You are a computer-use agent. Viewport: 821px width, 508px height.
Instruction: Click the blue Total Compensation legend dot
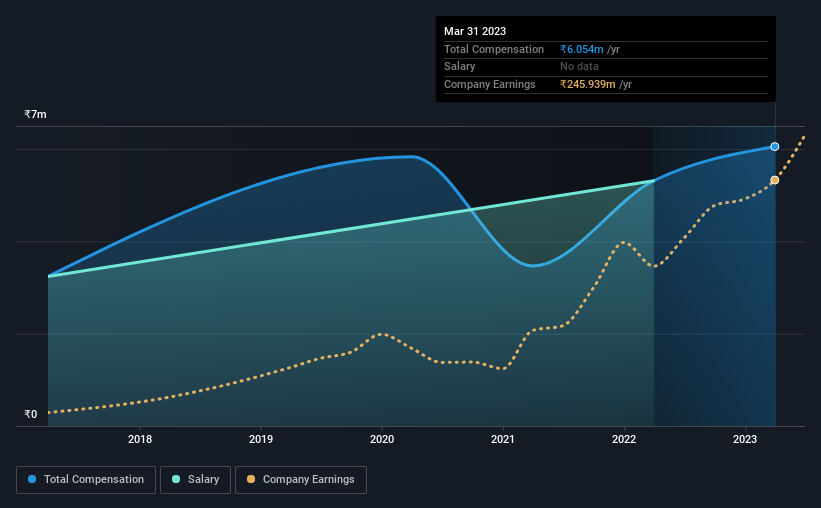(32, 479)
